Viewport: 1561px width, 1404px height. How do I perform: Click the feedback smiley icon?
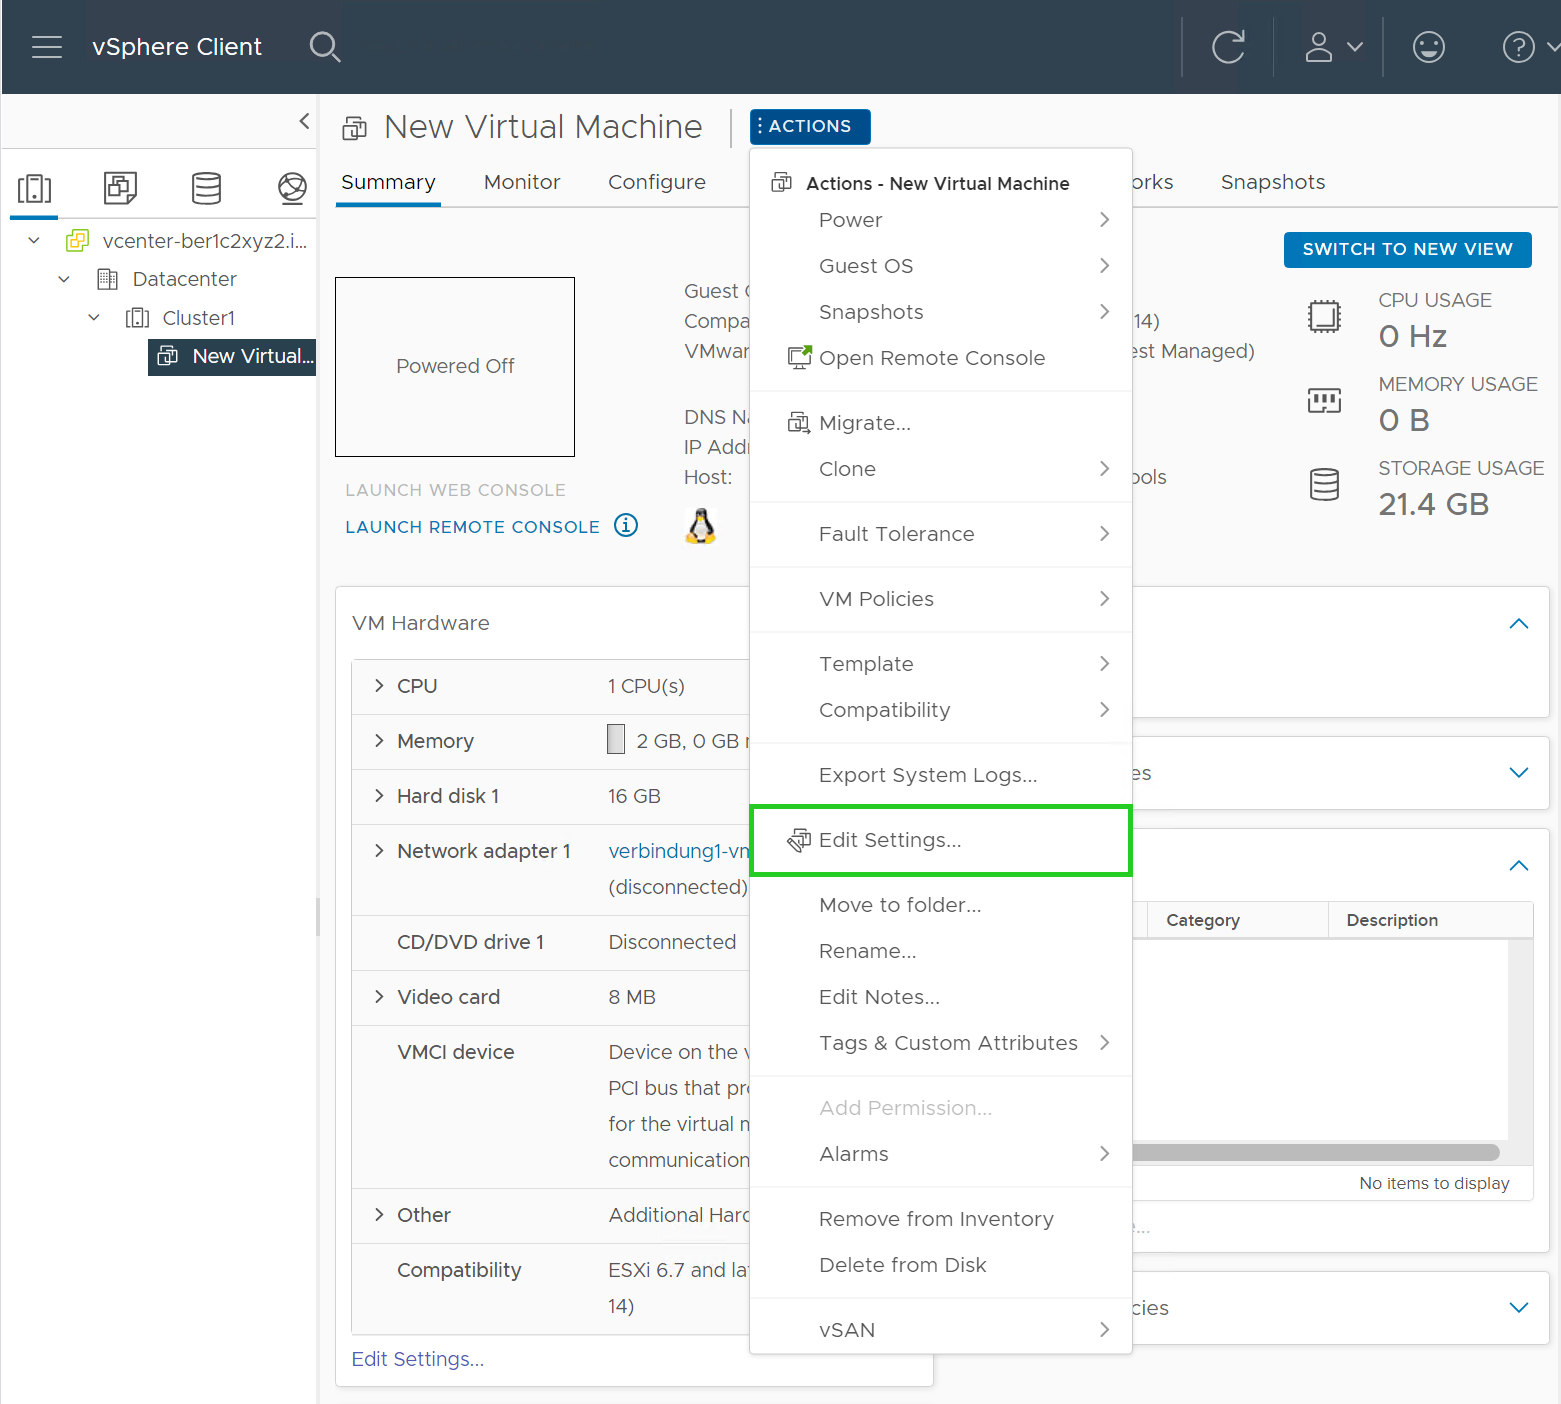point(1428,47)
